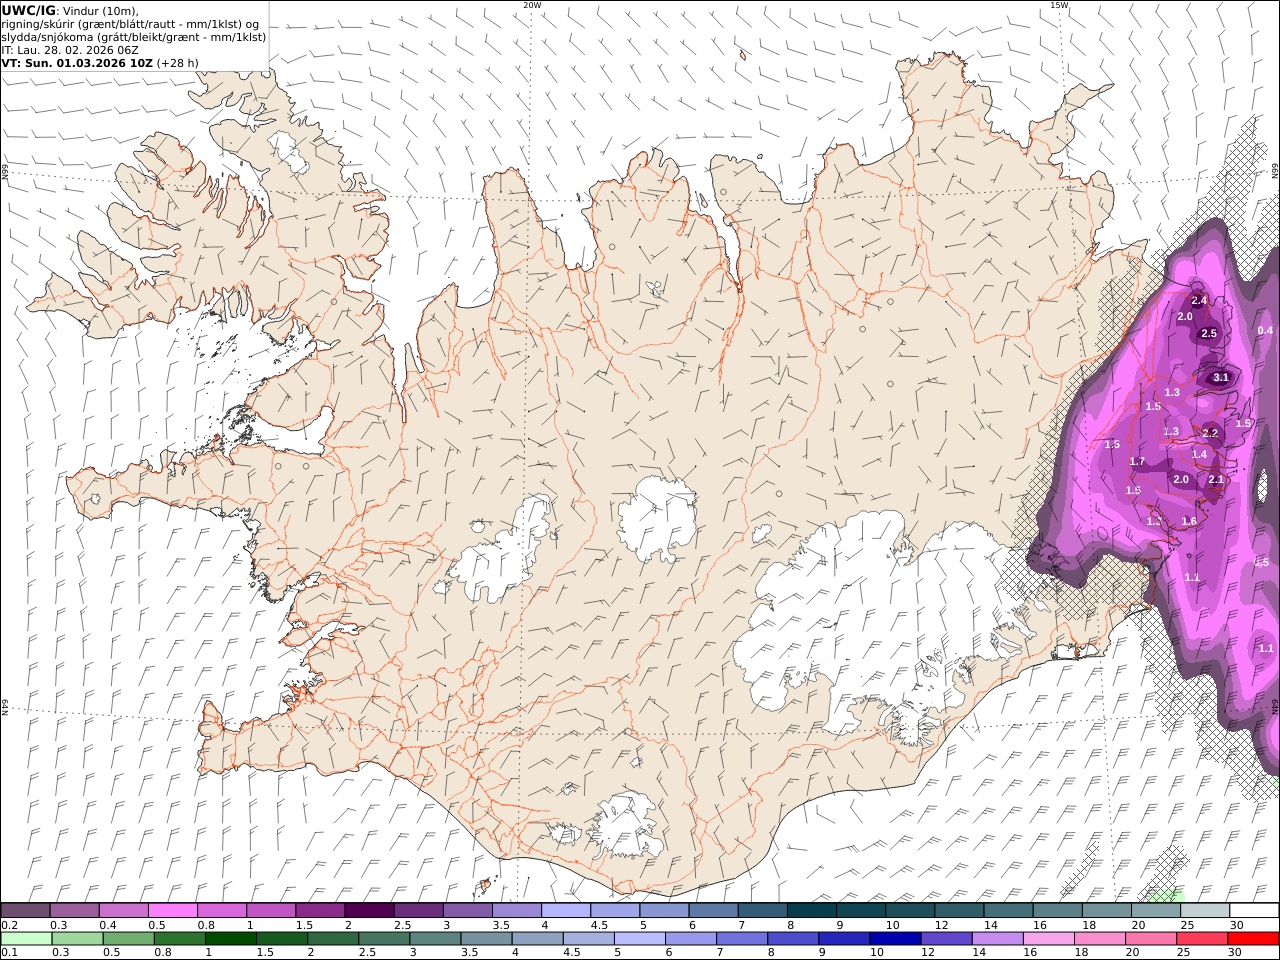Click the bright pink 0.5–0.8 legend swatch
The width and height of the screenshot is (1280, 960).
(x=173, y=911)
